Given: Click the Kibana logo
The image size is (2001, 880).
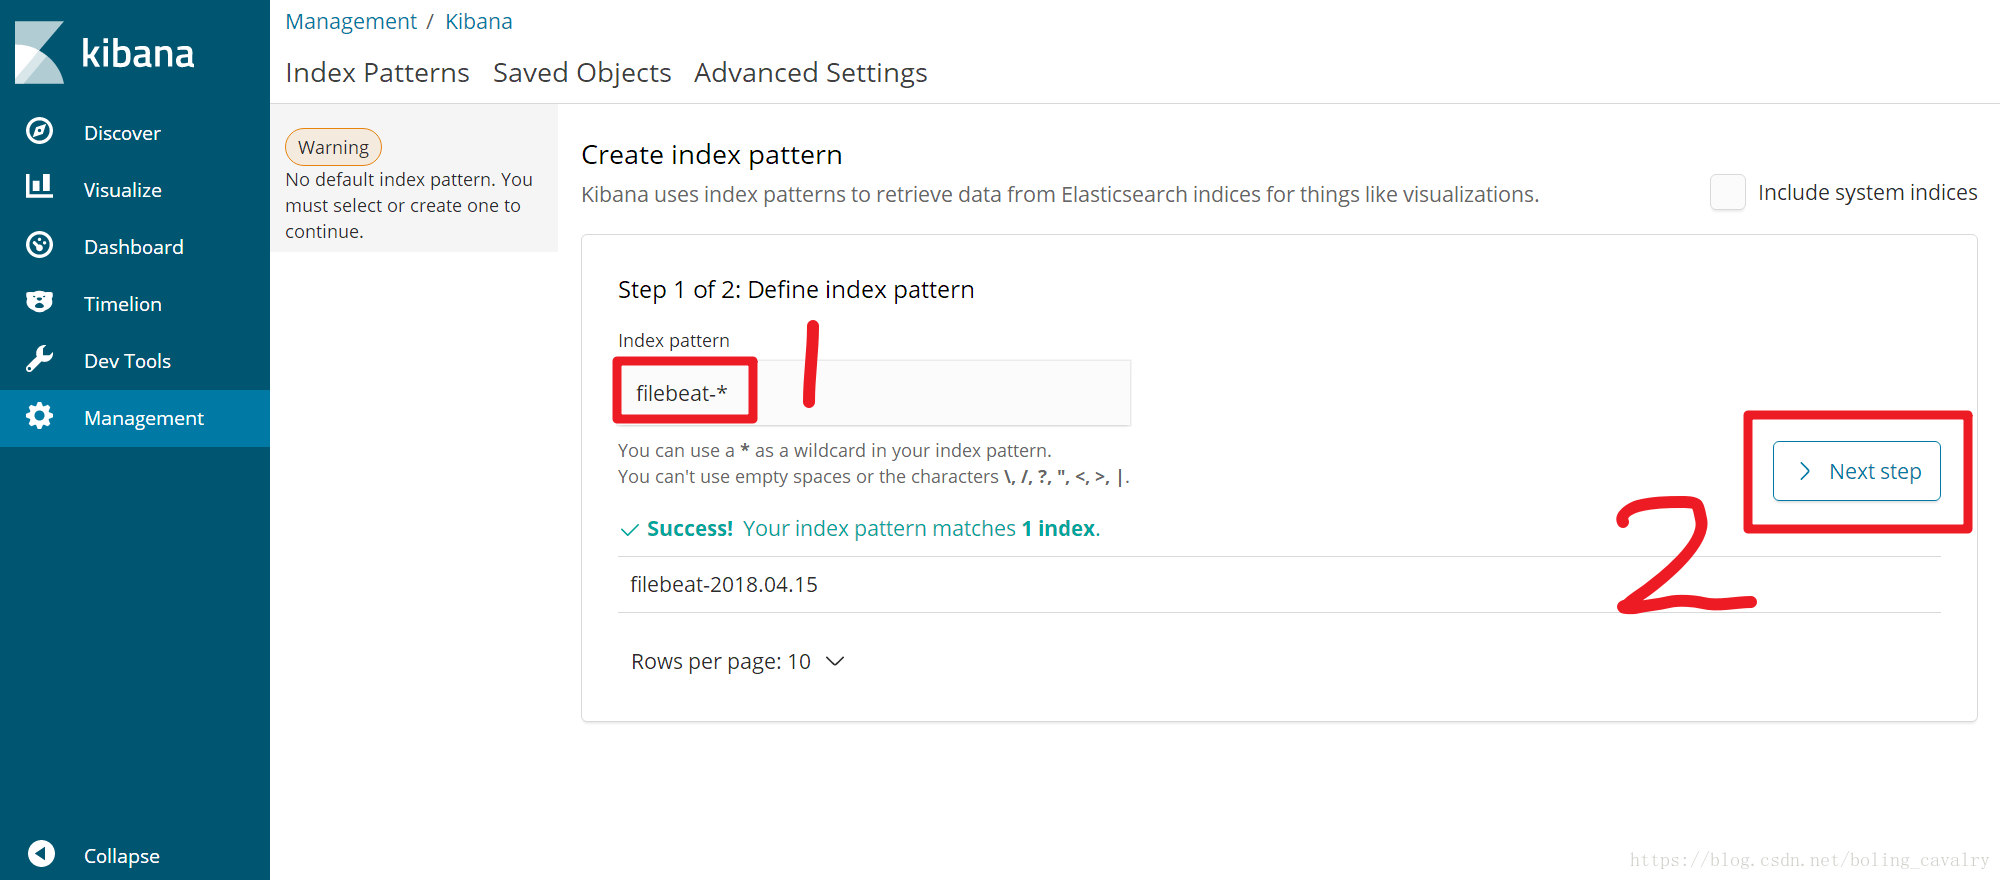Looking at the screenshot, I should coord(105,52).
